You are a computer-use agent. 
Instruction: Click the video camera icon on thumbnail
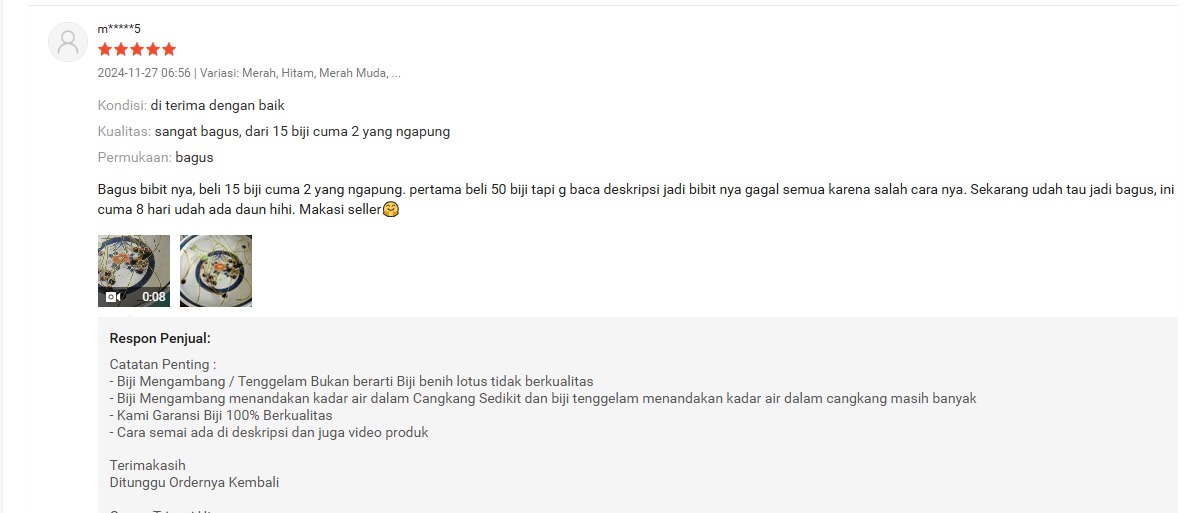(x=112, y=296)
